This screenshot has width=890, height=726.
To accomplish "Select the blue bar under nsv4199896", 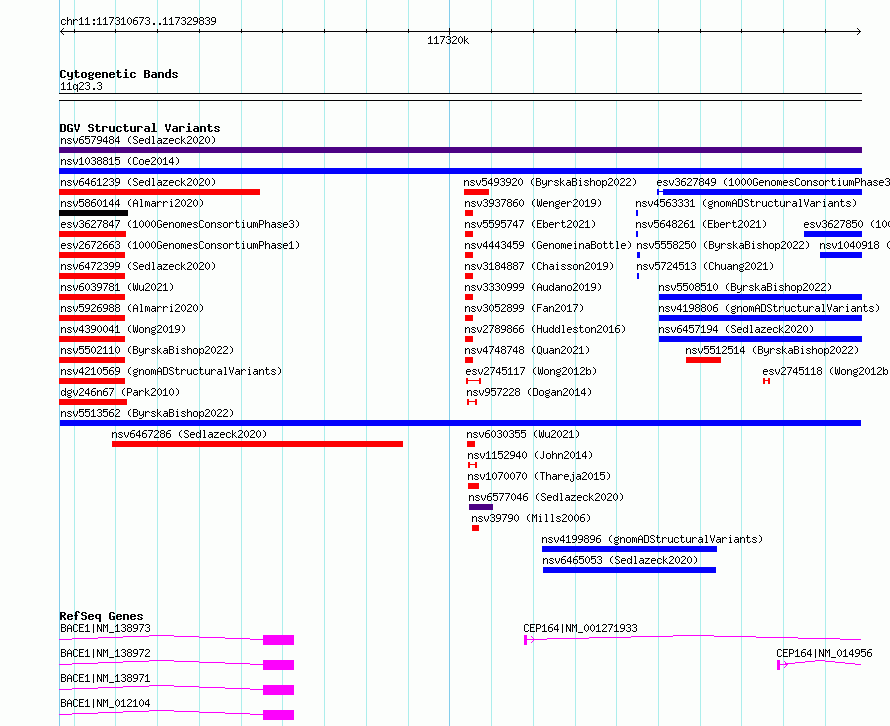I will [x=629, y=549].
